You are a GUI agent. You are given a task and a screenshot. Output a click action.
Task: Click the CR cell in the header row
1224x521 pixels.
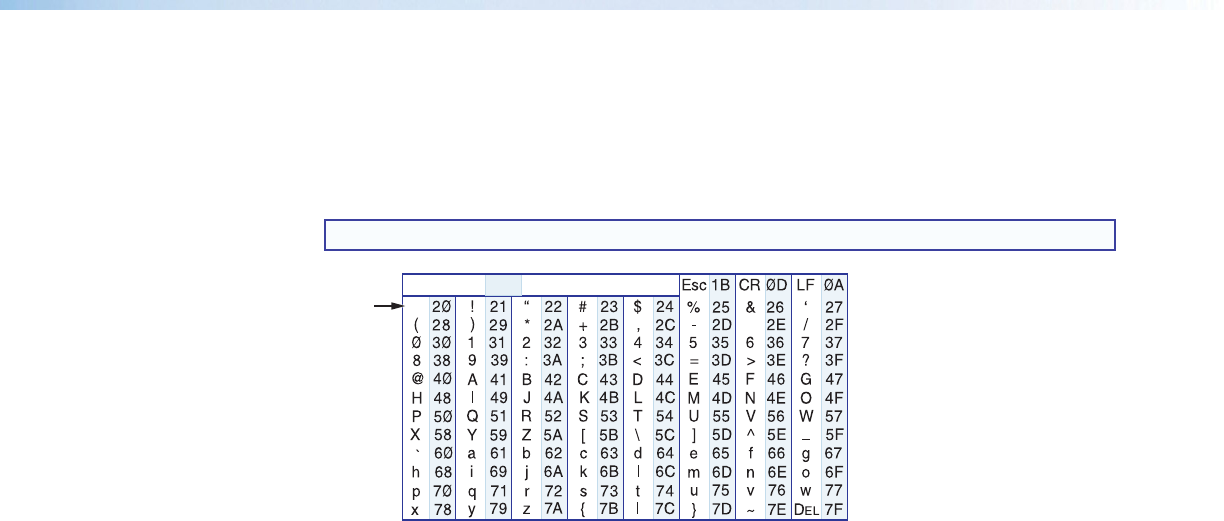(750, 285)
